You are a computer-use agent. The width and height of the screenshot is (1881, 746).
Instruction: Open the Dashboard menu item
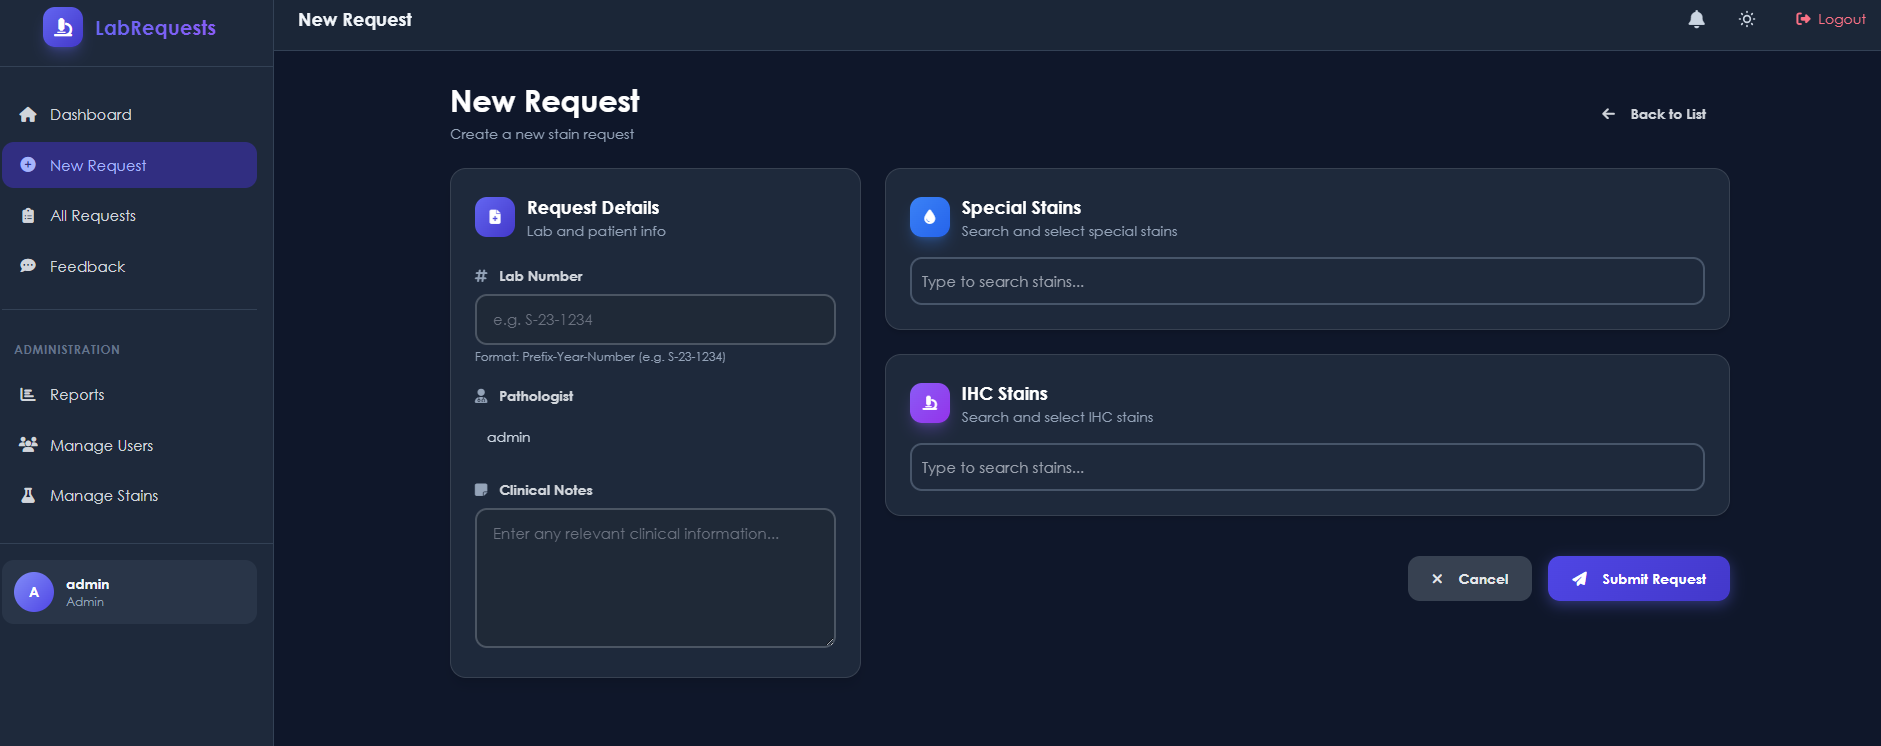[x=90, y=115]
